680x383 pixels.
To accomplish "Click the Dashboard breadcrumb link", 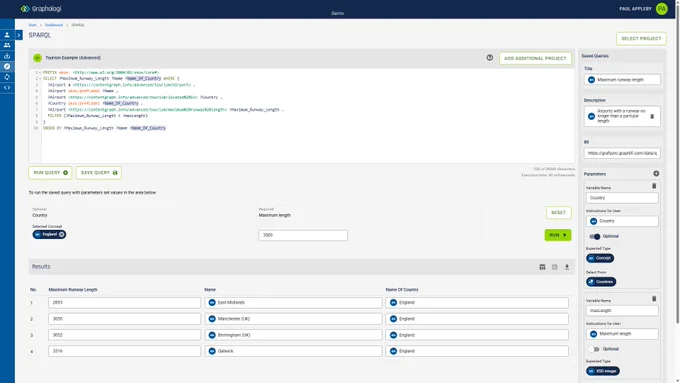I will [x=54, y=25].
